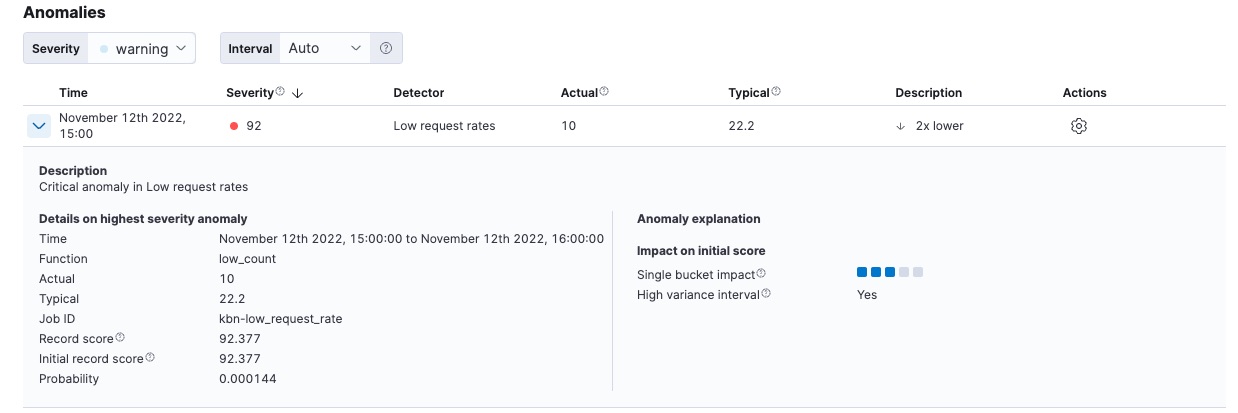Click the Initial record score info icon
The width and height of the screenshot is (1238, 413).
[150, 358]
